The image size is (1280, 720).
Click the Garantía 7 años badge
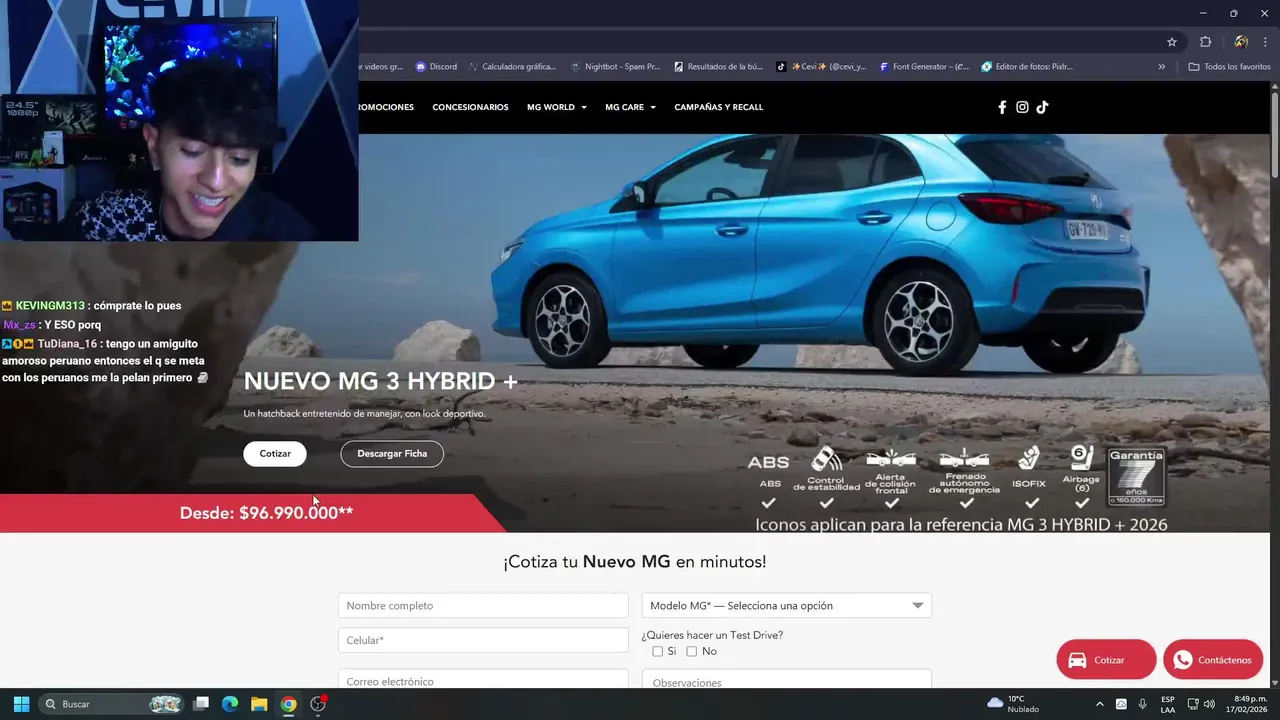tap(1137, 476)
